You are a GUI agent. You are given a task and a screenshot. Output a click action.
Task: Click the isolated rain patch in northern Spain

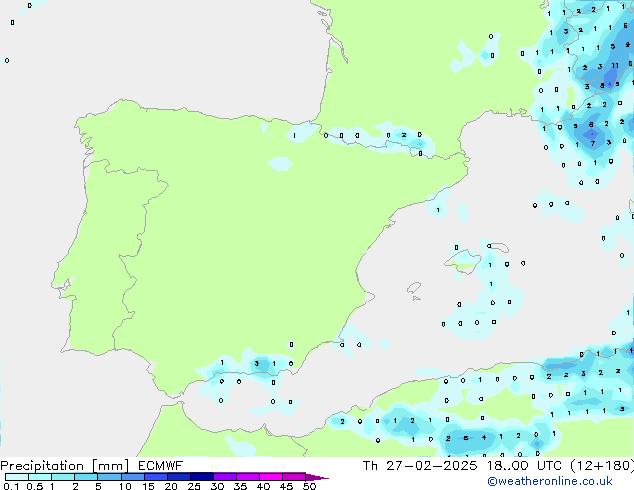(x=280, y=163)
